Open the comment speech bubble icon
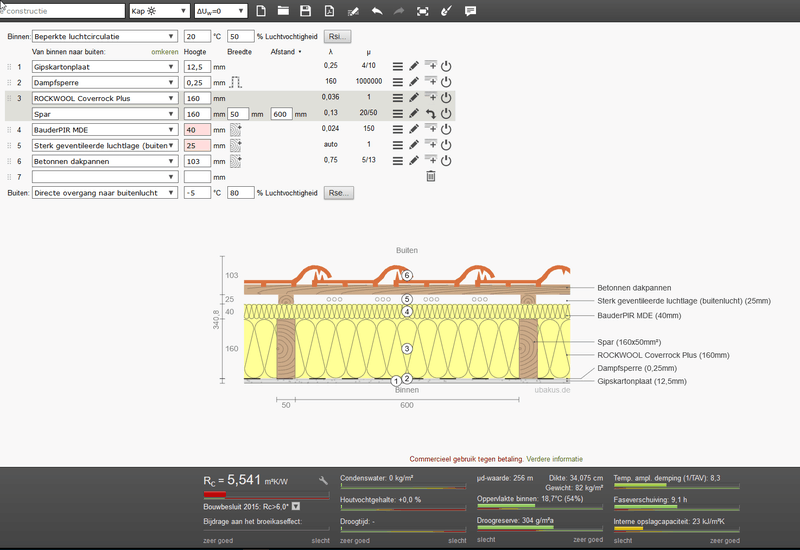Image resolution: width=800 pixels, height=550 pixels. click(x=470, y=11)
